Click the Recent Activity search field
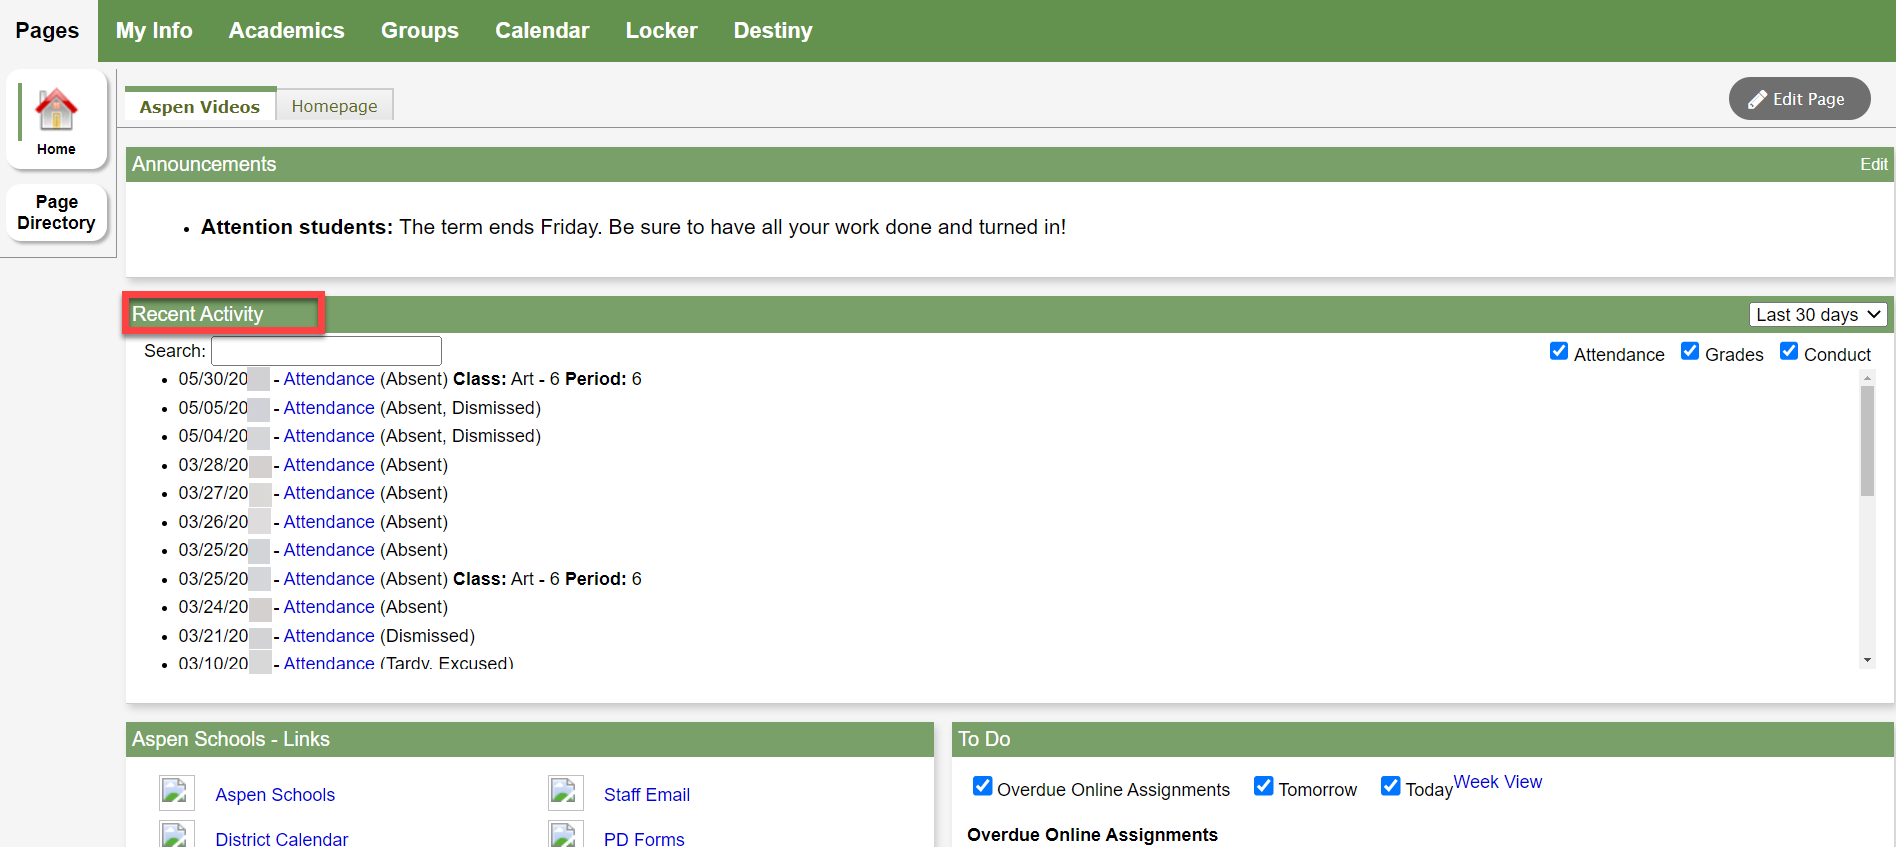 (x=326, y=351)
